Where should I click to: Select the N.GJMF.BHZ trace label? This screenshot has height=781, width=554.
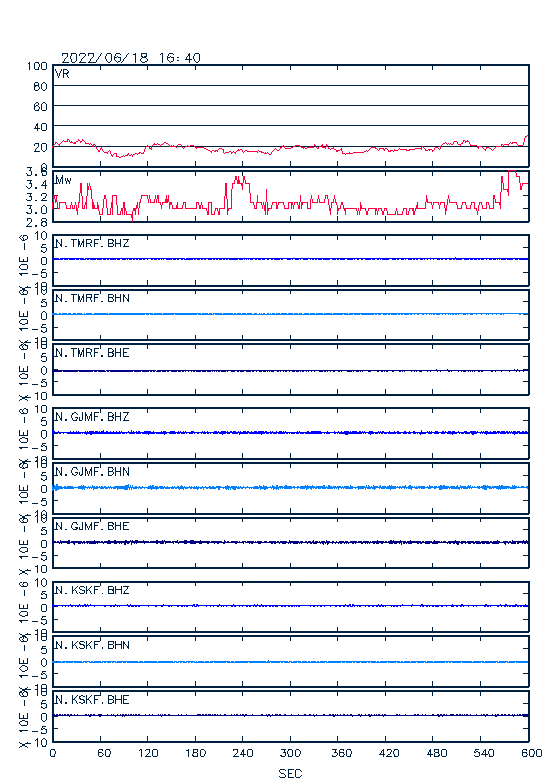(x=92, y=416)
